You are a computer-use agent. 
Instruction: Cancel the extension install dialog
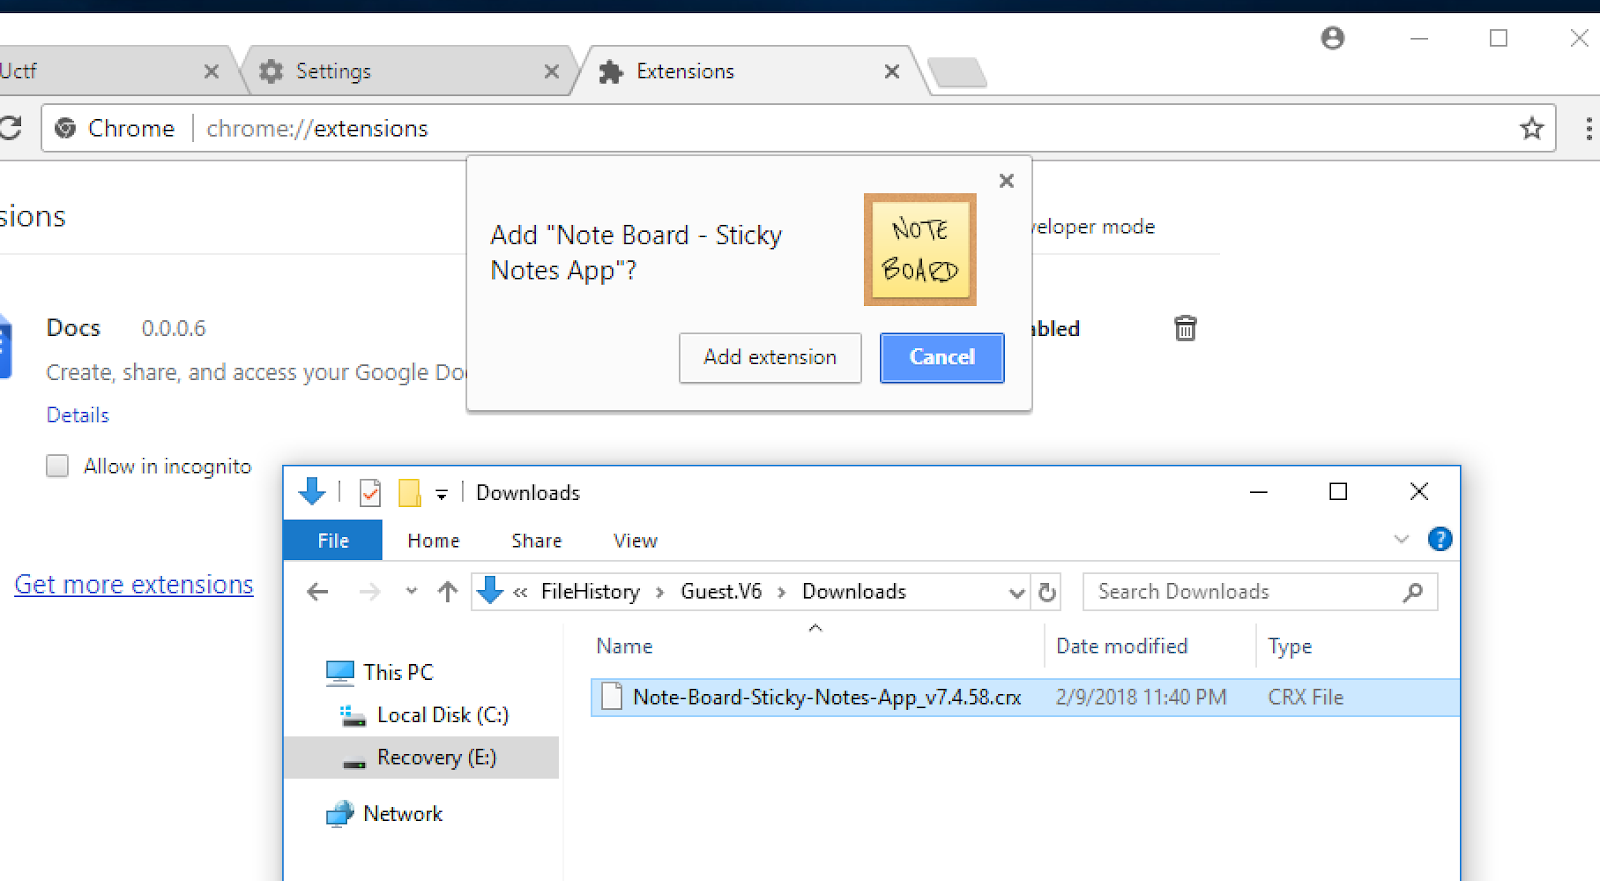click(x=942, y=358)
